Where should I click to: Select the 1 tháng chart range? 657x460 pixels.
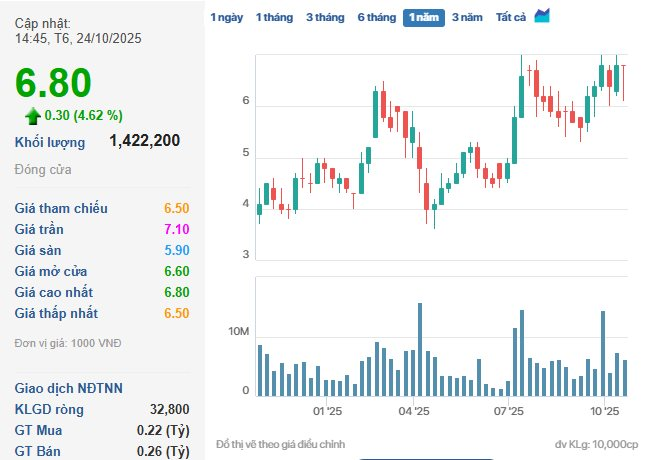click(274, 17)
